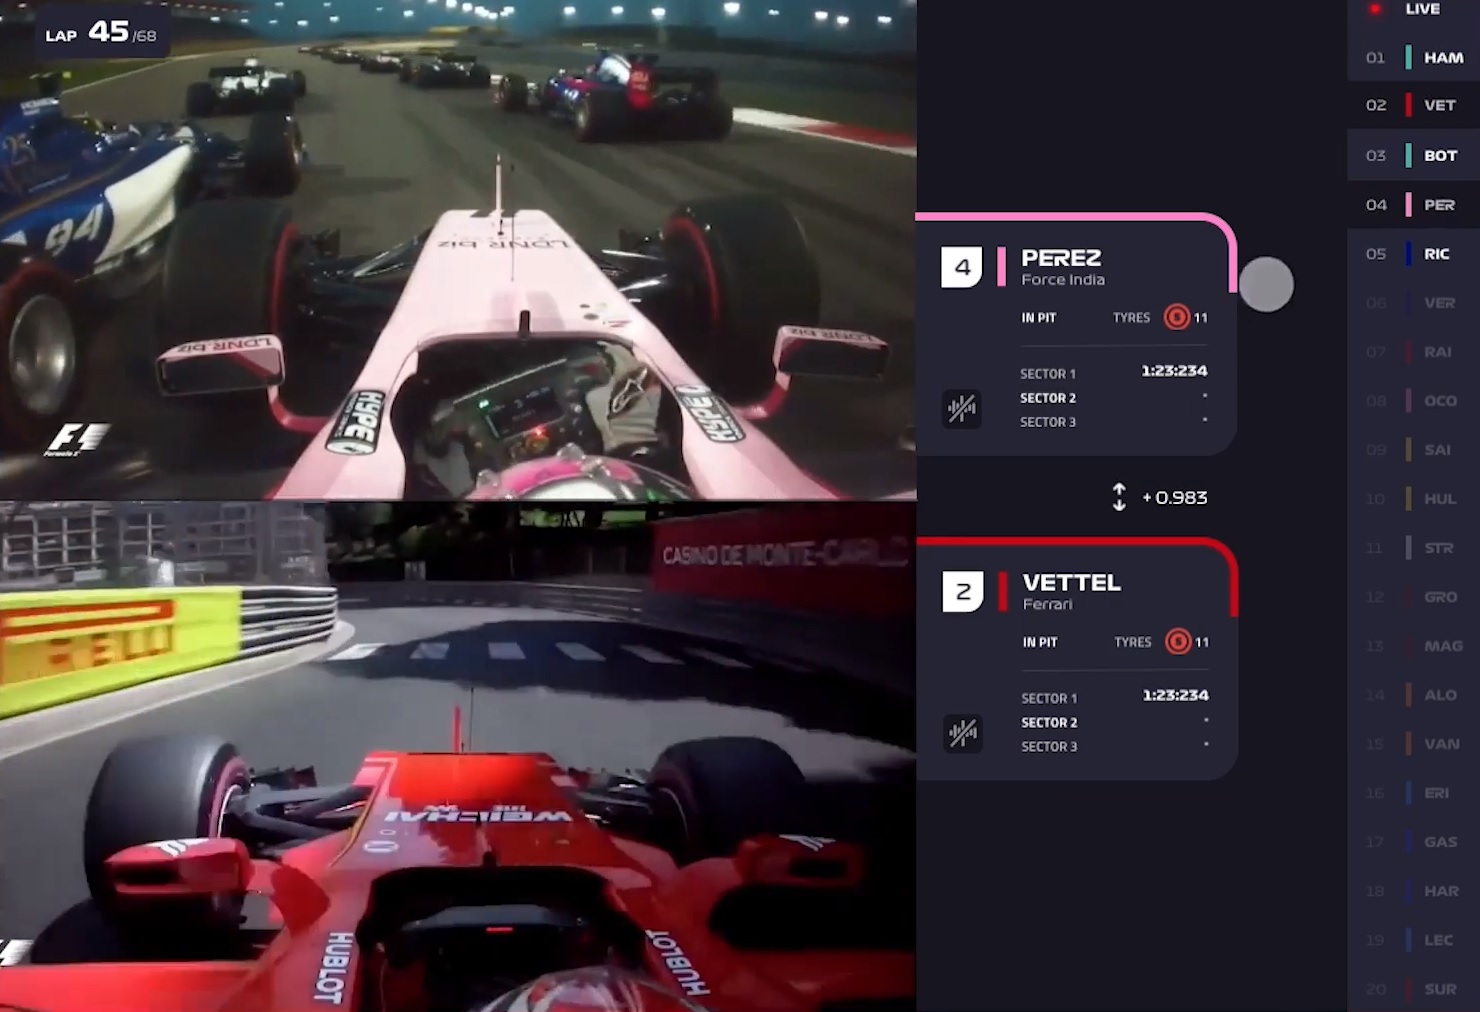Select PER in the driver standings
The image size is (1480, 1012).
coord(1414,205)
